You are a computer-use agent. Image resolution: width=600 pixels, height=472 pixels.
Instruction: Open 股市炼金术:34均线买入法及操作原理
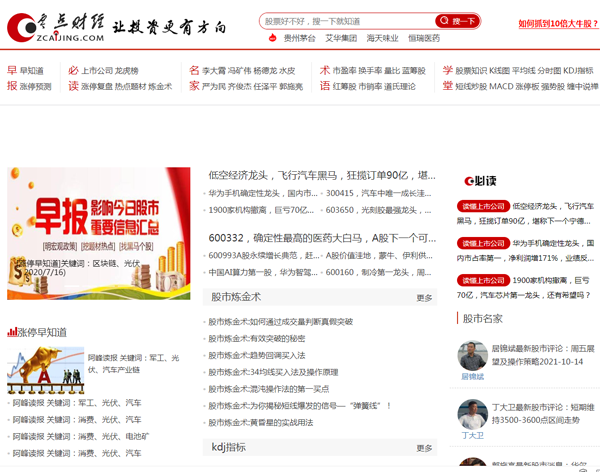tap(273, 372)
